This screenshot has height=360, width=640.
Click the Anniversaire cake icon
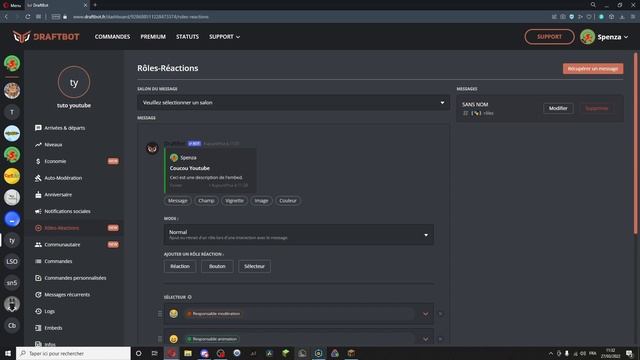pos(38,195)
